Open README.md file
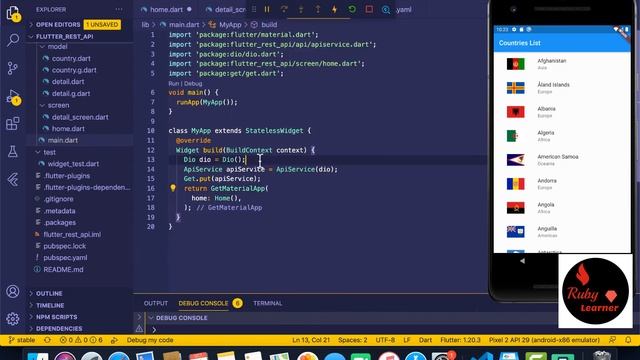Screen dimensions: 640x360 pyautogui.click(x=63, y=269)
